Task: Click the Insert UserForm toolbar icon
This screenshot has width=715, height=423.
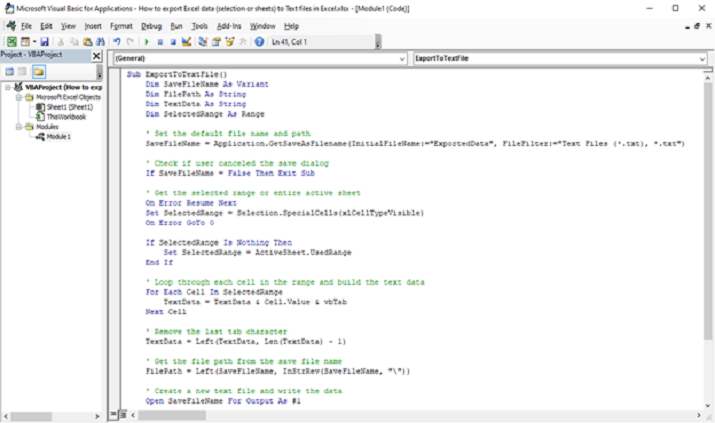Action: pyautogui.click(x=25, y=42)
